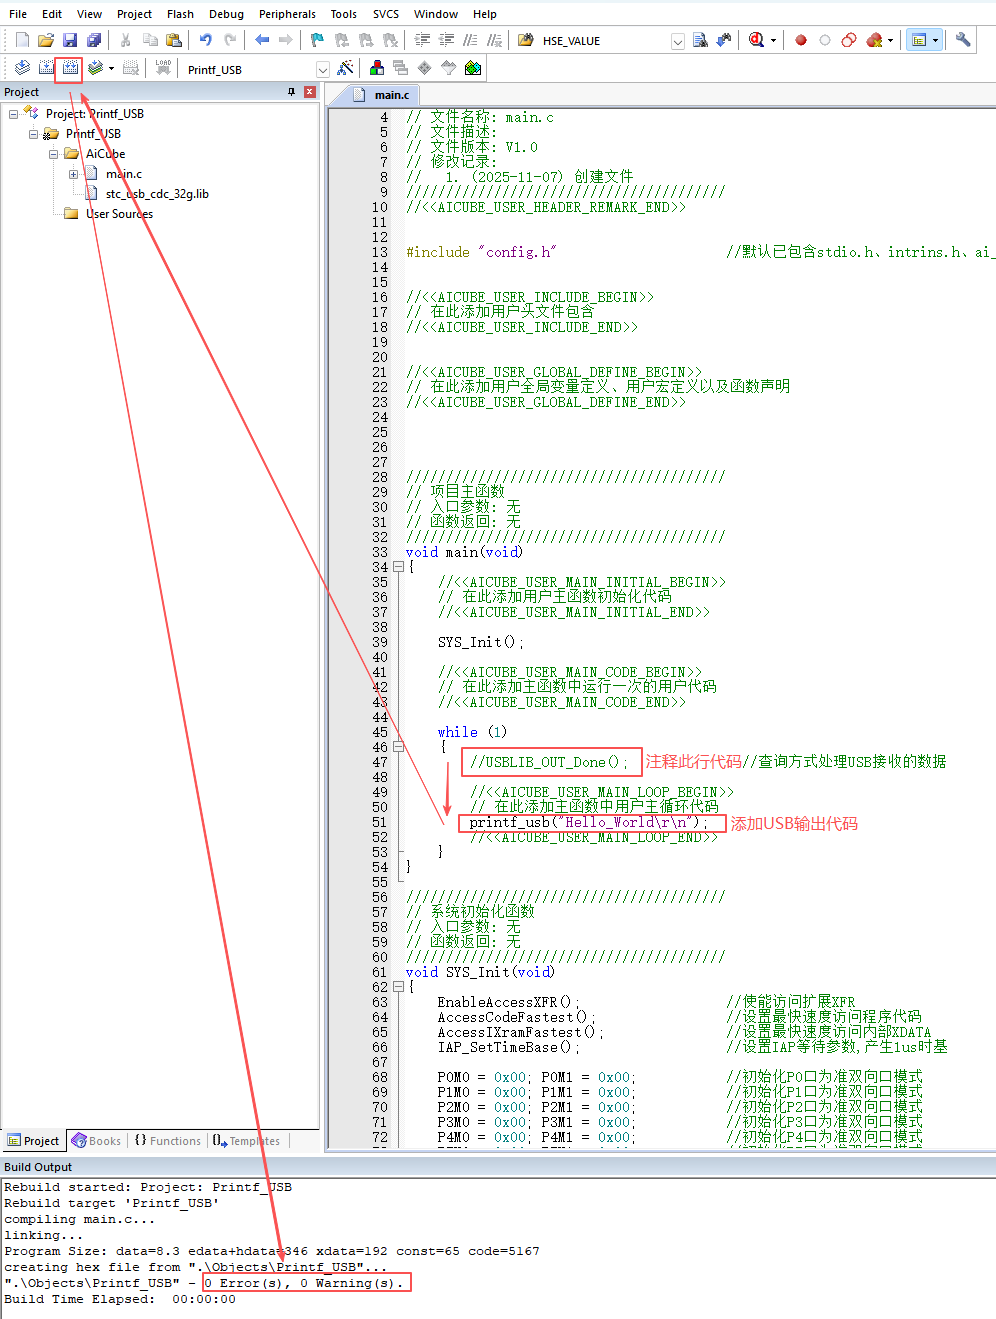Expand the main.c tree node
The image size is (996, 1319).
(73, 174)
